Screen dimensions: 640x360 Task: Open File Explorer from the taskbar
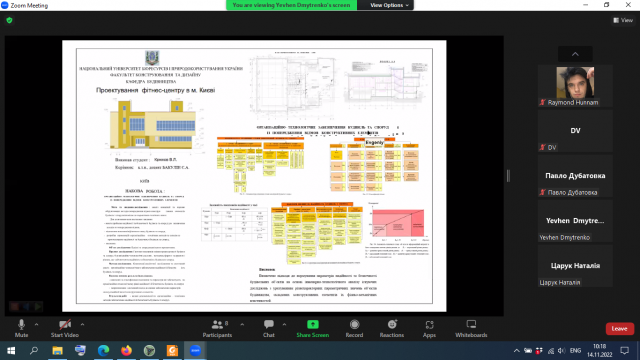tap(57, 351)
